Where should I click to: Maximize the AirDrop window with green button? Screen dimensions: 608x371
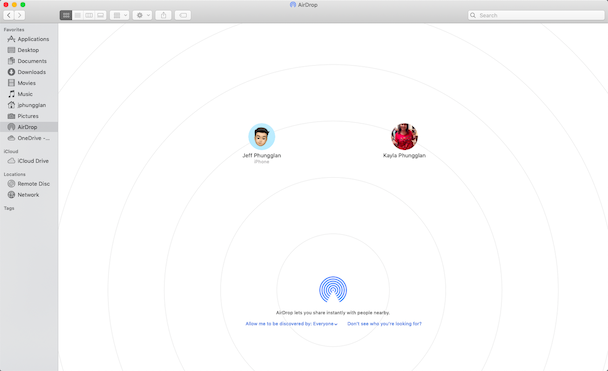click(x=23, y=5)
